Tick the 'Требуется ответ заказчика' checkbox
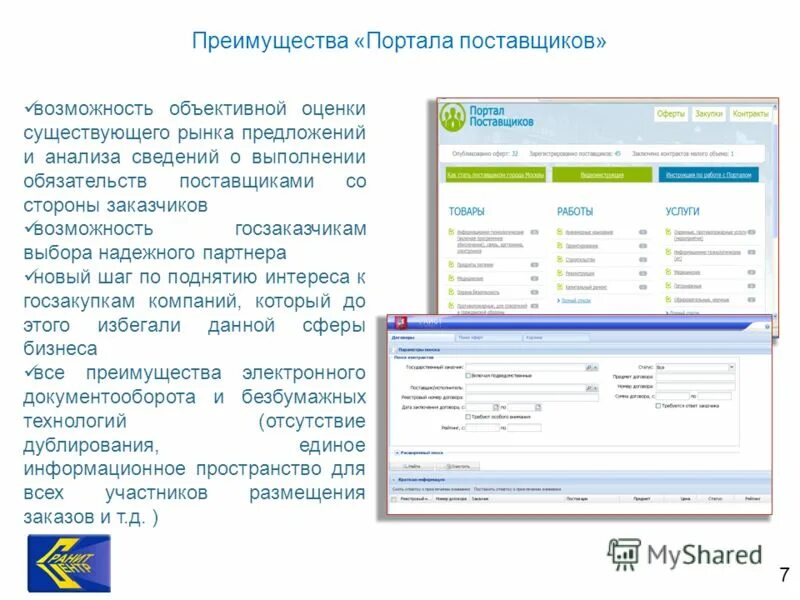Screen dimensions: 800x600 click(x=658, y=406)
